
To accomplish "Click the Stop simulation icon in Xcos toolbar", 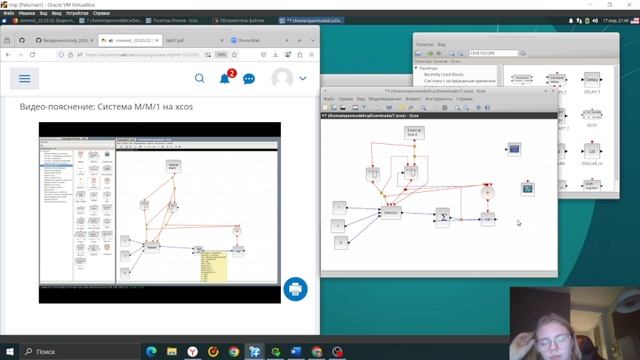I will [x=445, y=108].
